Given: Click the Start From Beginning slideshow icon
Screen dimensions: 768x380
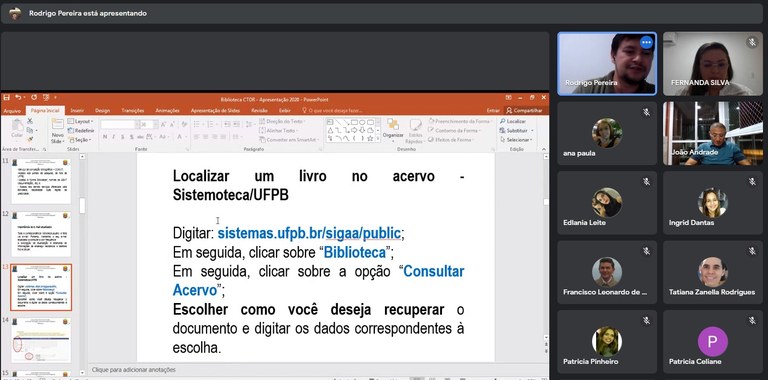Looking at the screenshot, I should (46, 97).
